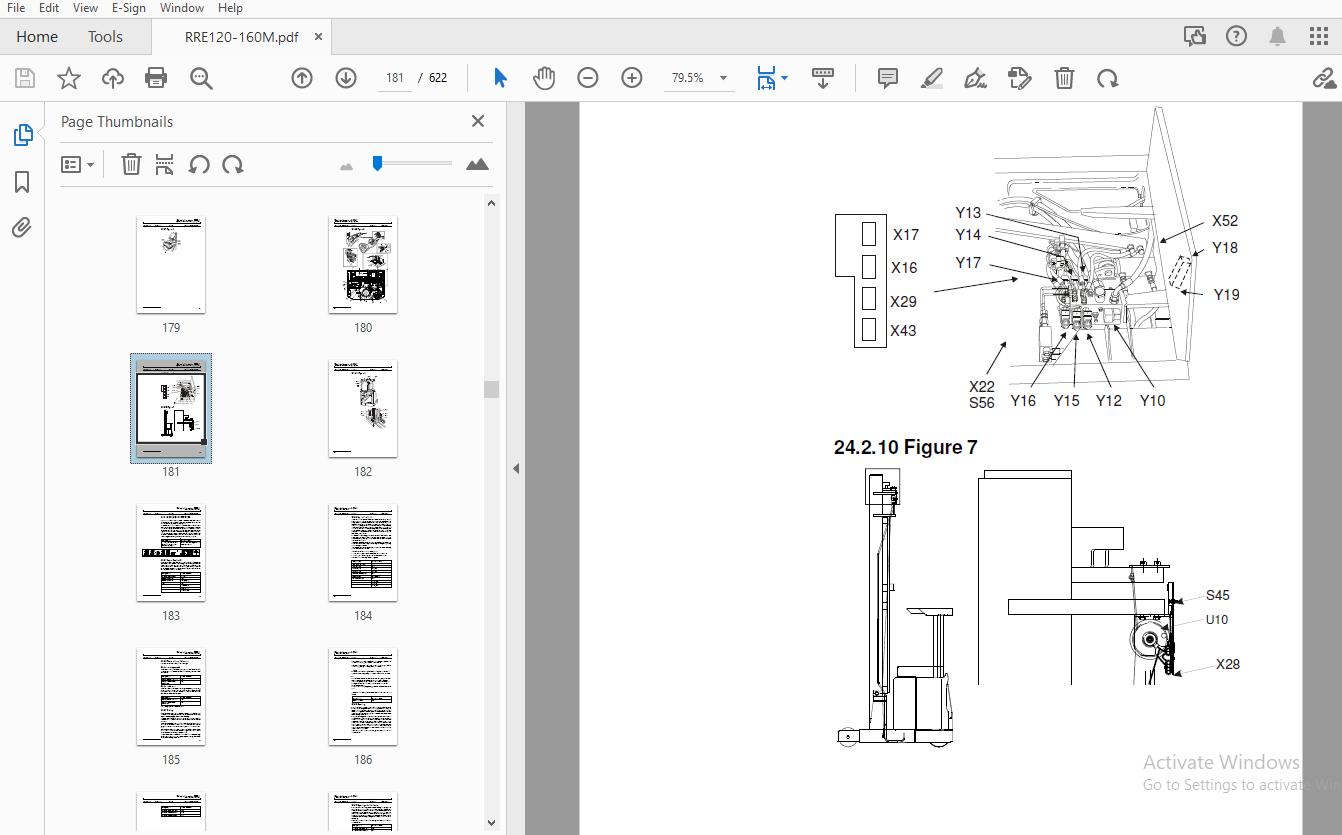Click the Save file icon
This screenshot has height=835, width=1342.
tap(25, 78)
